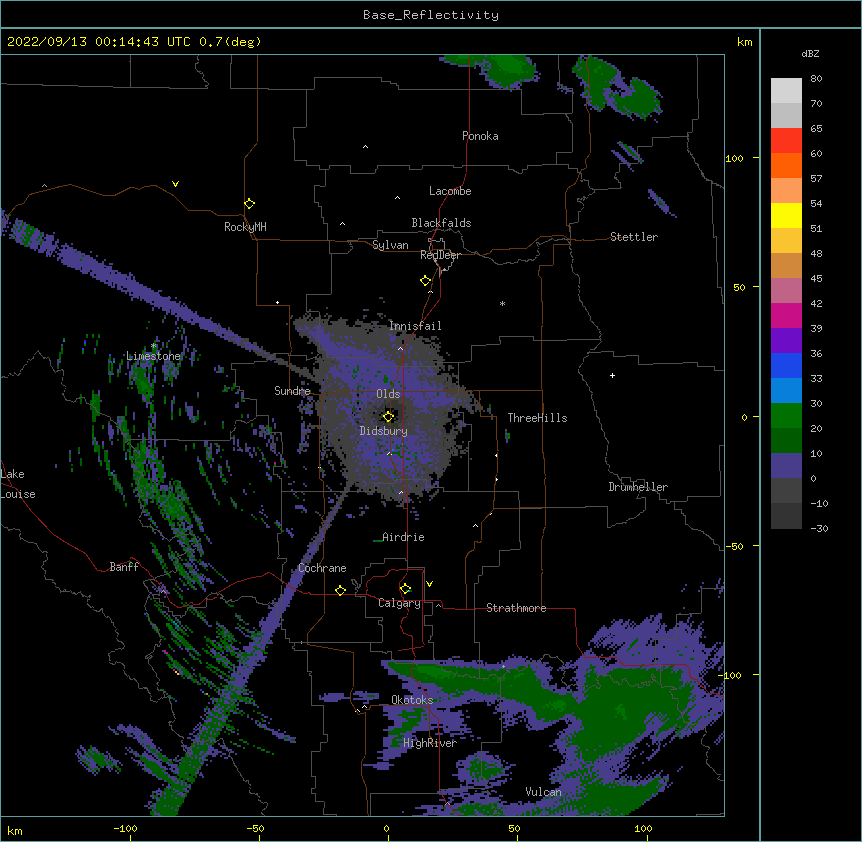
Task: Click the yellow radar site marker near Olds
Action: coord(388,416)
